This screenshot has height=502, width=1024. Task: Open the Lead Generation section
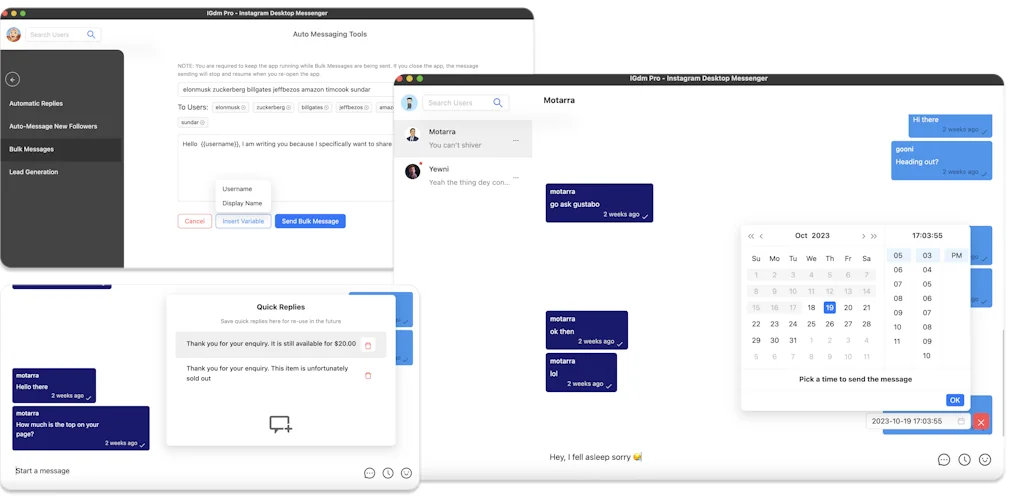pyautogui.click(x=33, y=172)
